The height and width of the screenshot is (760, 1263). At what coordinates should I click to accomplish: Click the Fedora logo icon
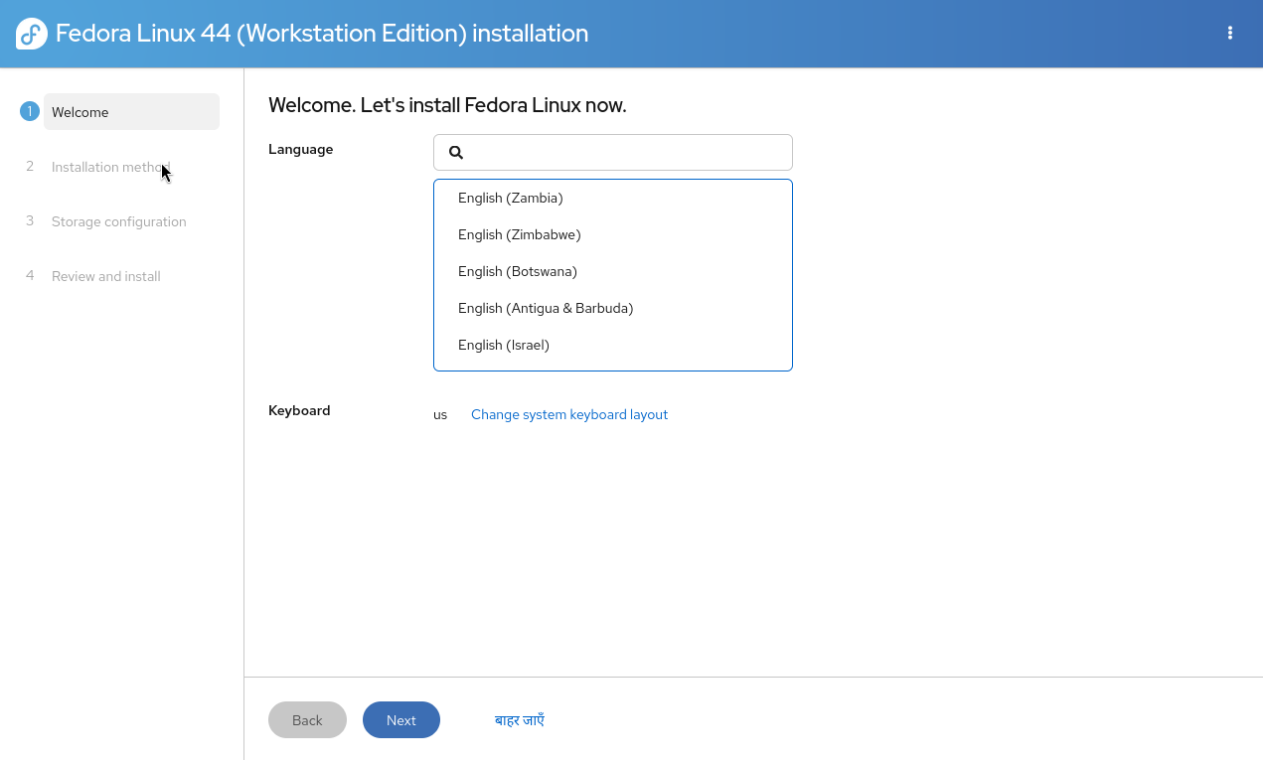pos(32,33)
